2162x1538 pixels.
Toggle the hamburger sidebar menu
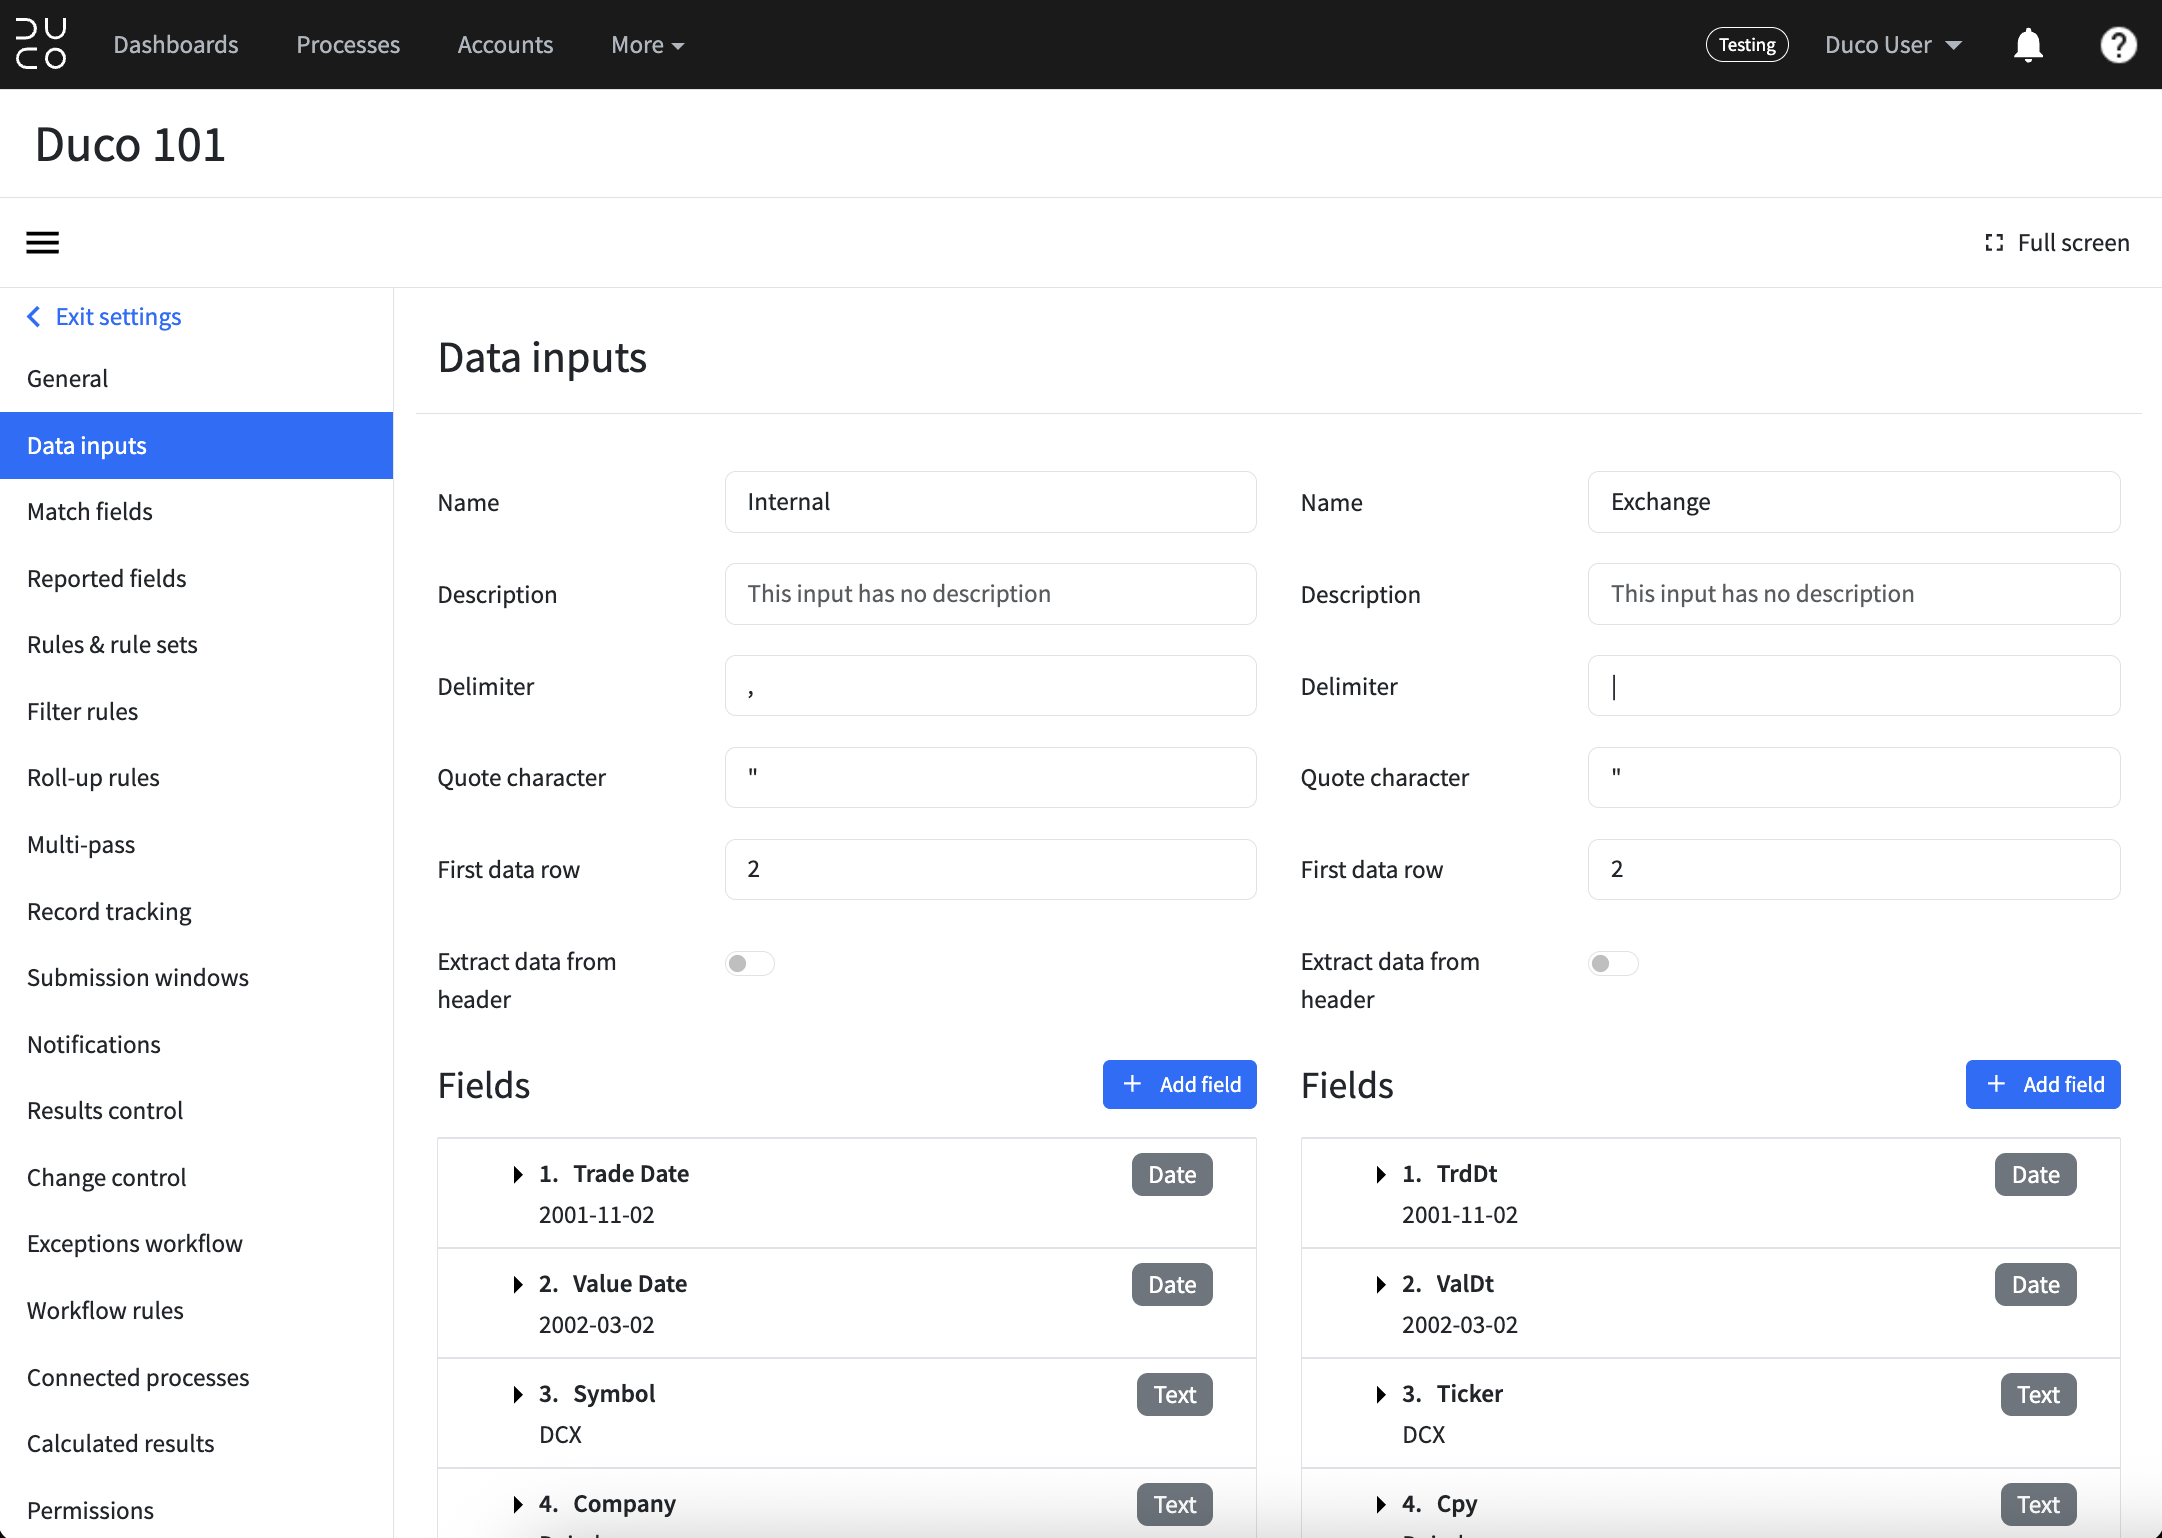click(42, 242)
